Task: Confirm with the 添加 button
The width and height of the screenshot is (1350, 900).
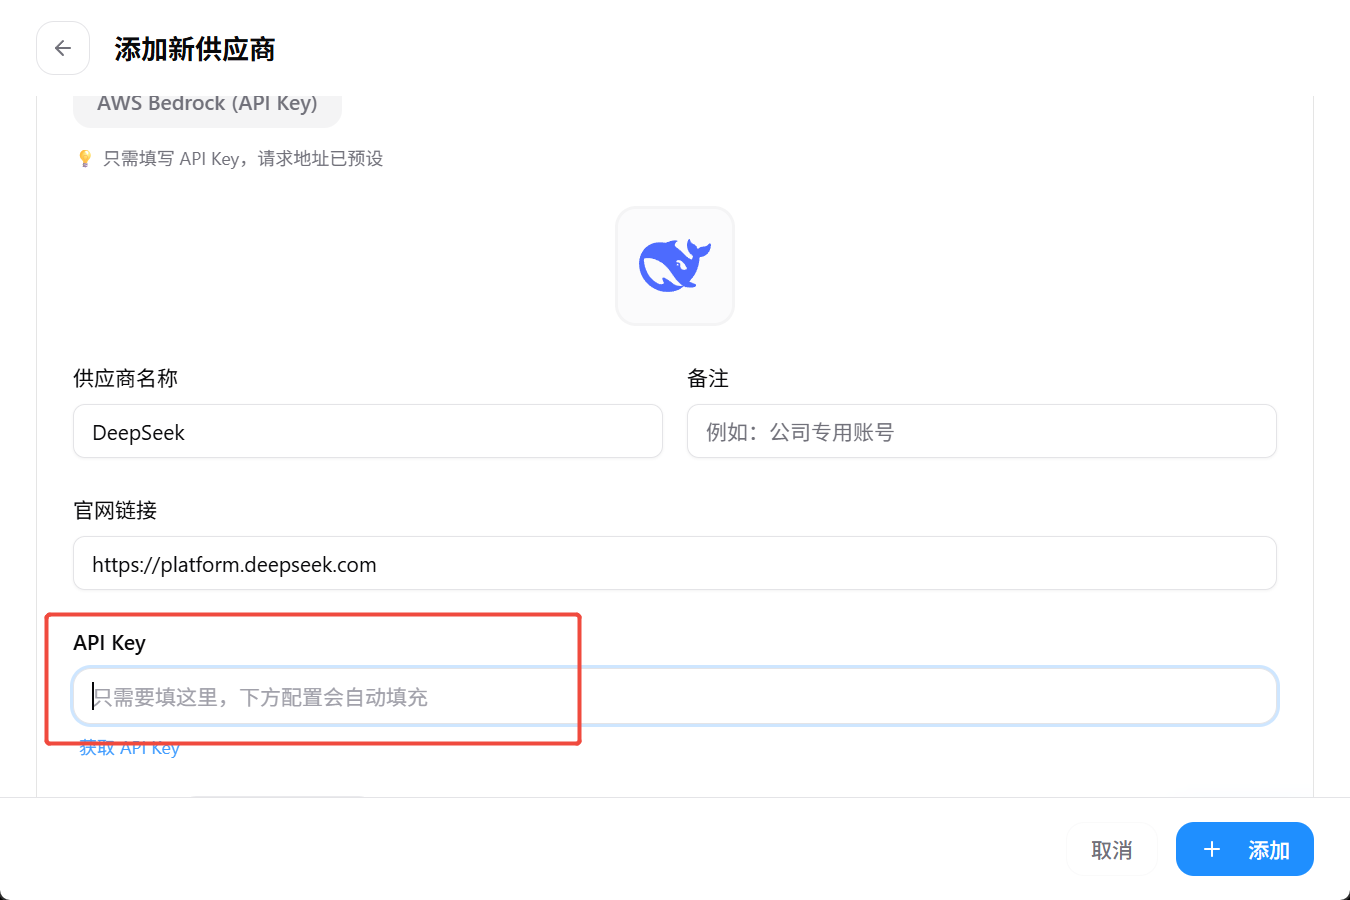Action: (1245, 850)
